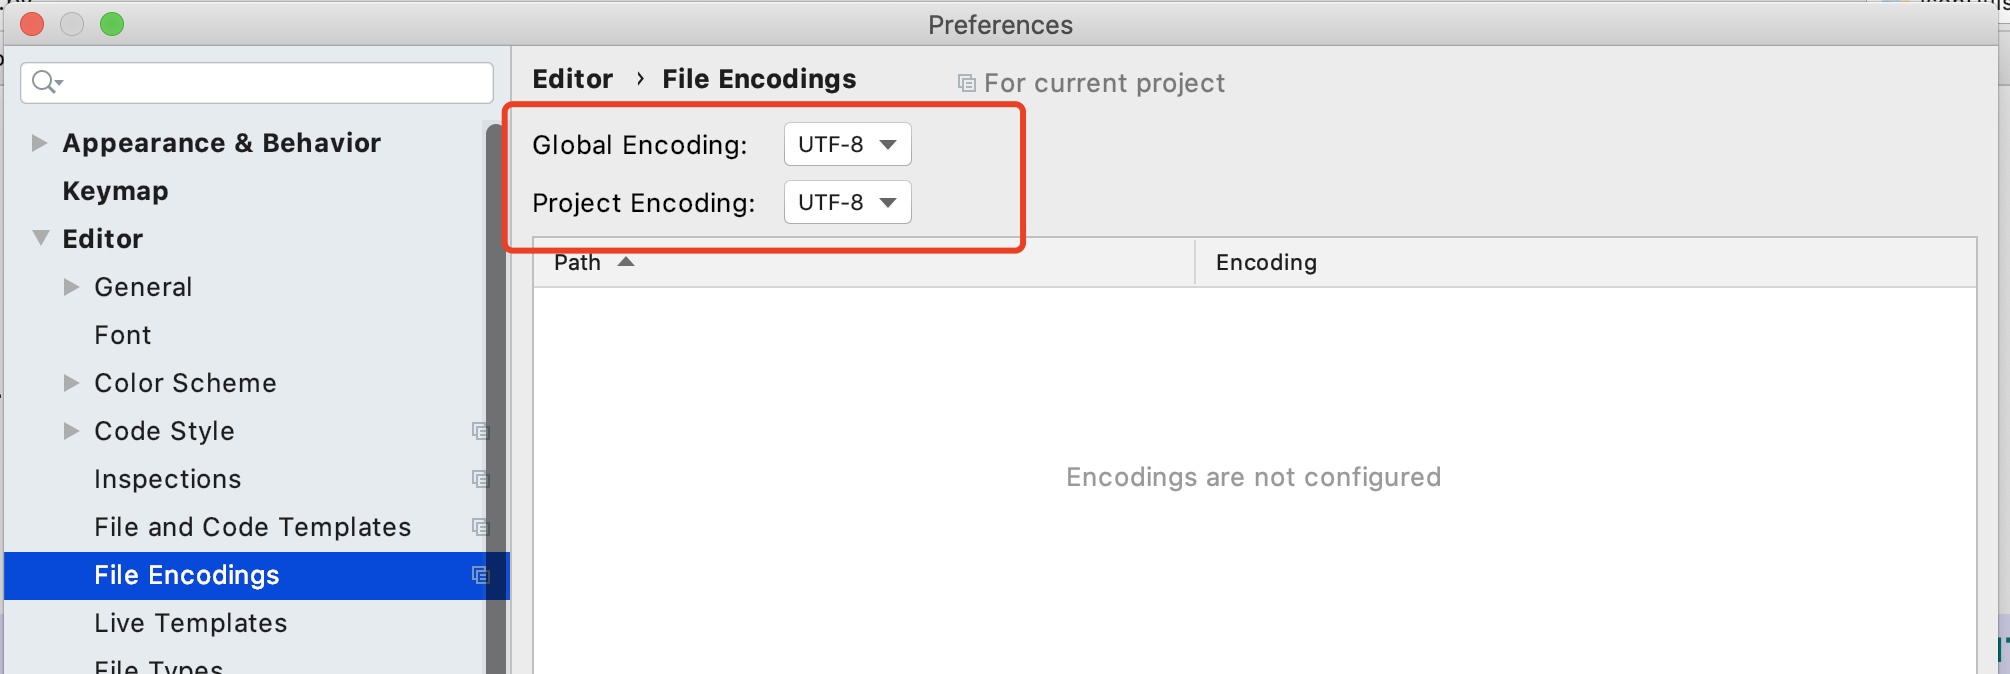Expand the General settings node
The height and width of the screenshot is (674, 2010).
point(71,287)
